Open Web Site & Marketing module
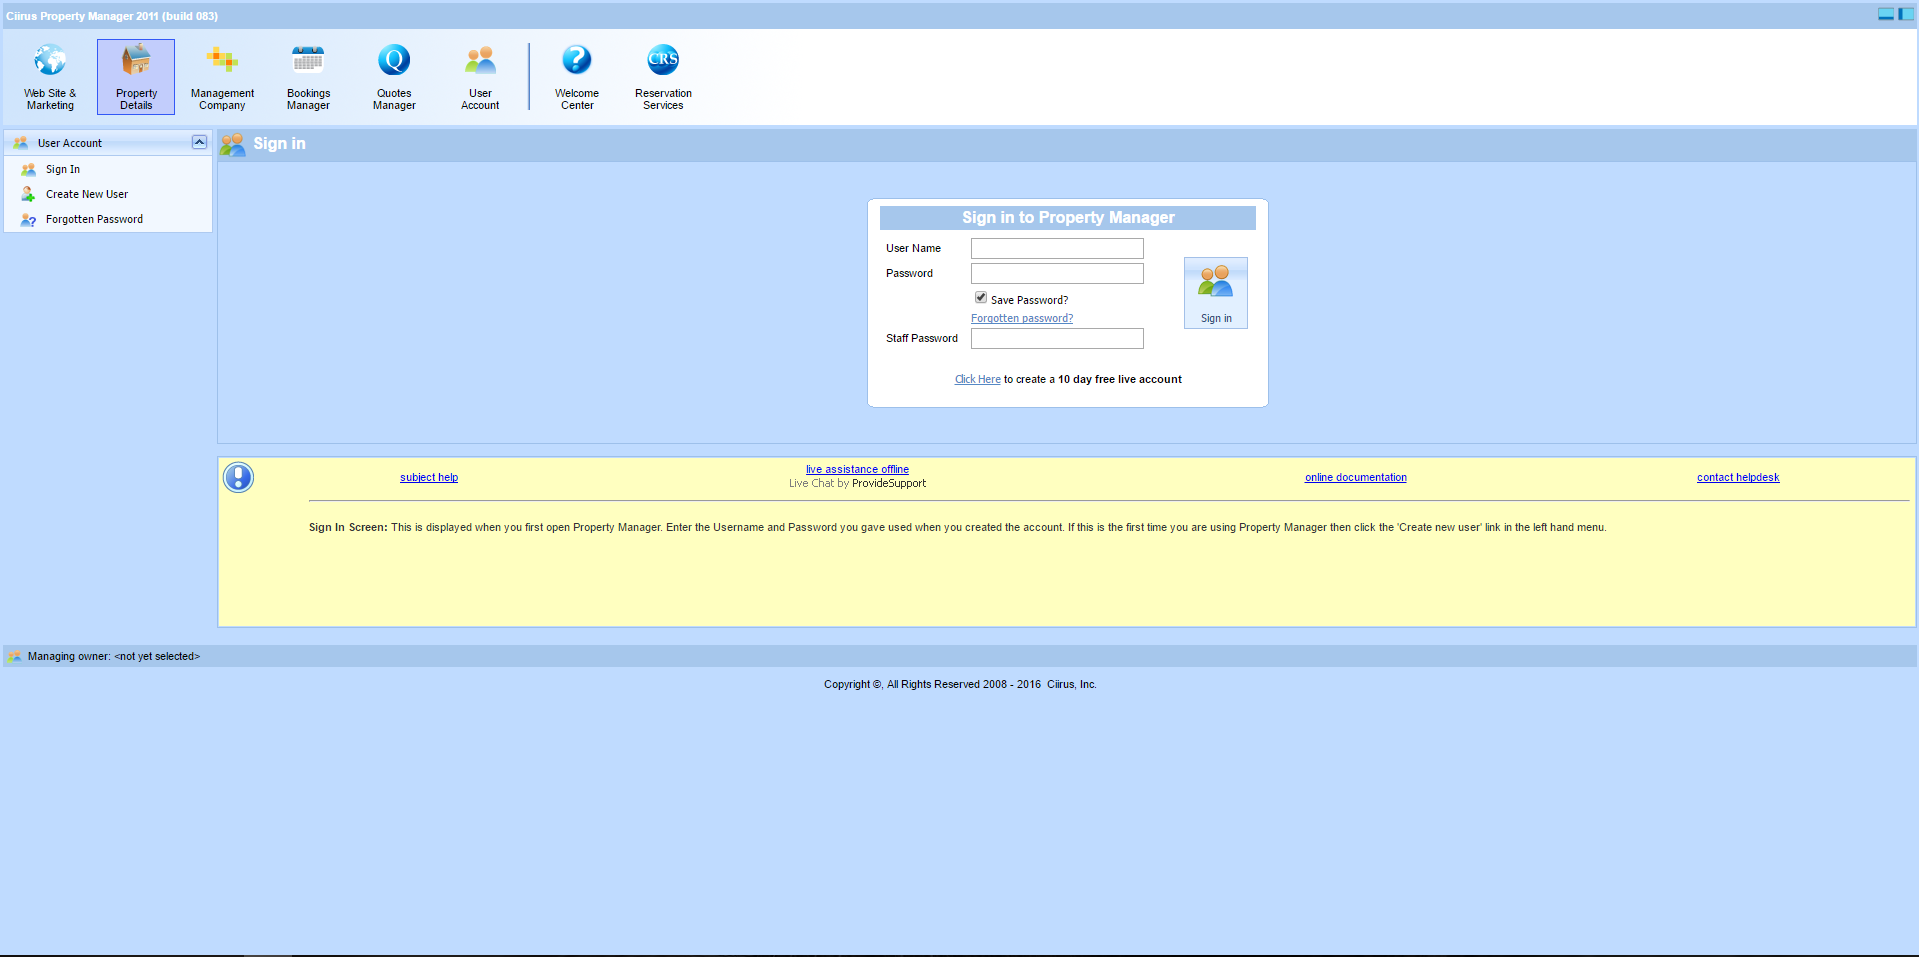The image size is (1919, 957). (50, 76)
